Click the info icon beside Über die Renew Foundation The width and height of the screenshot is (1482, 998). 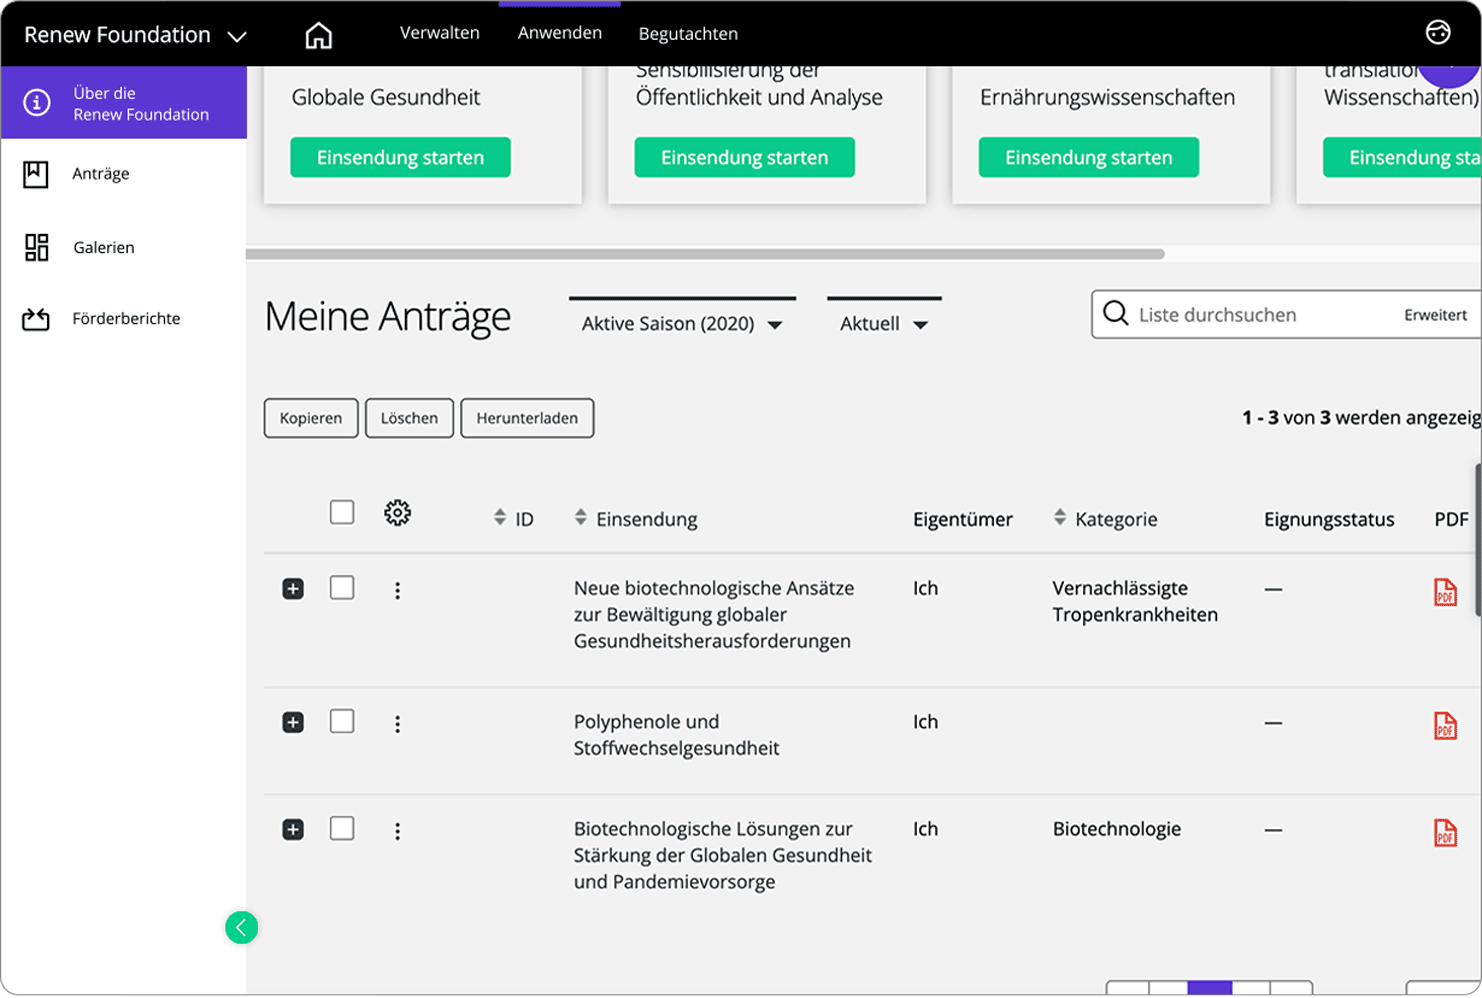(37, 103)
